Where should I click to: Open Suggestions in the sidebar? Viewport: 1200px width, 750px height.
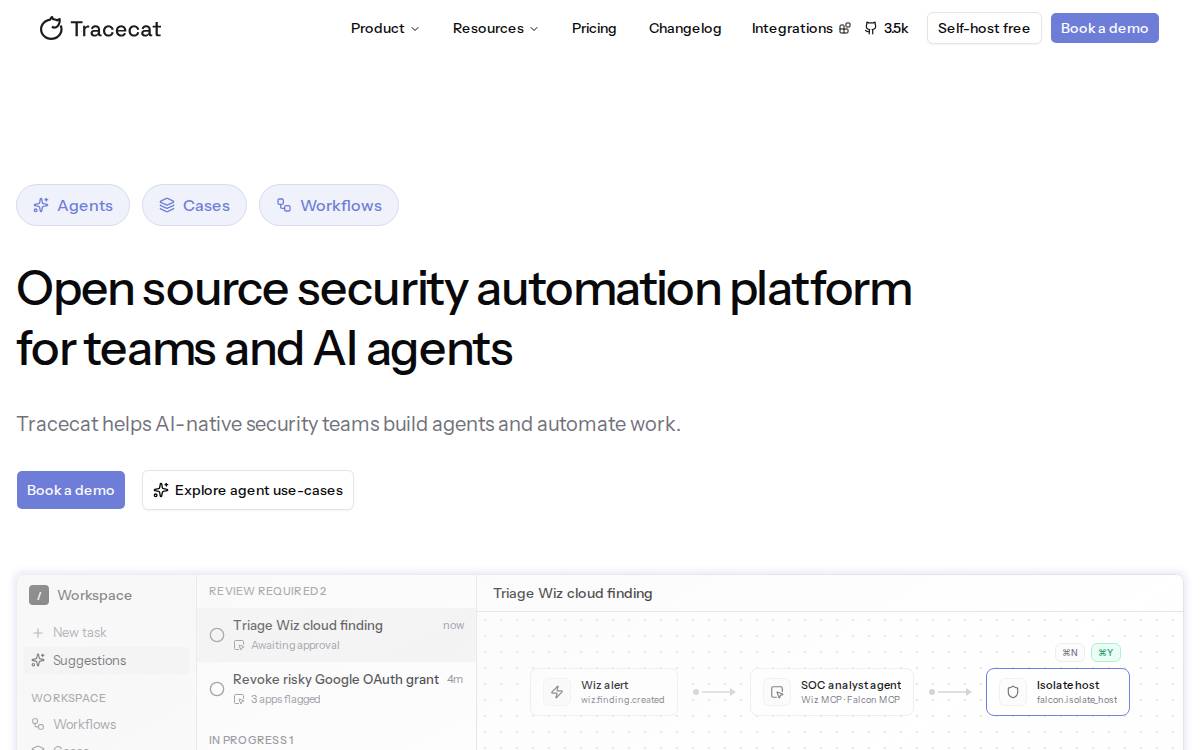coord(106,660)
